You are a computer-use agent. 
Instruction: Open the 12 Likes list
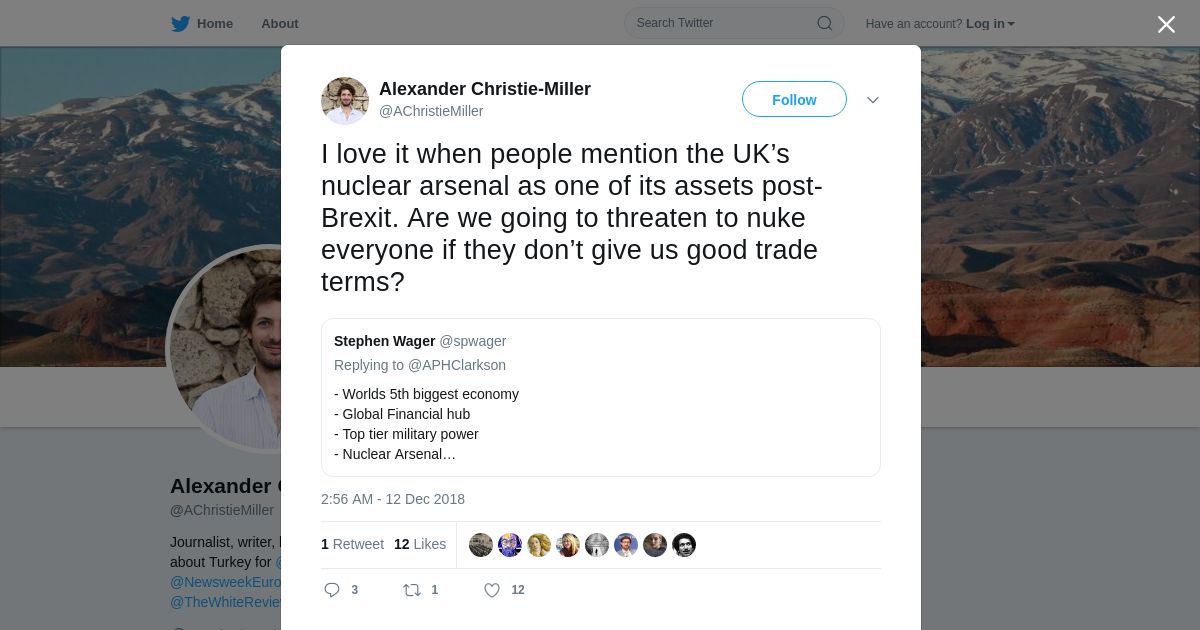coord(420,544)
